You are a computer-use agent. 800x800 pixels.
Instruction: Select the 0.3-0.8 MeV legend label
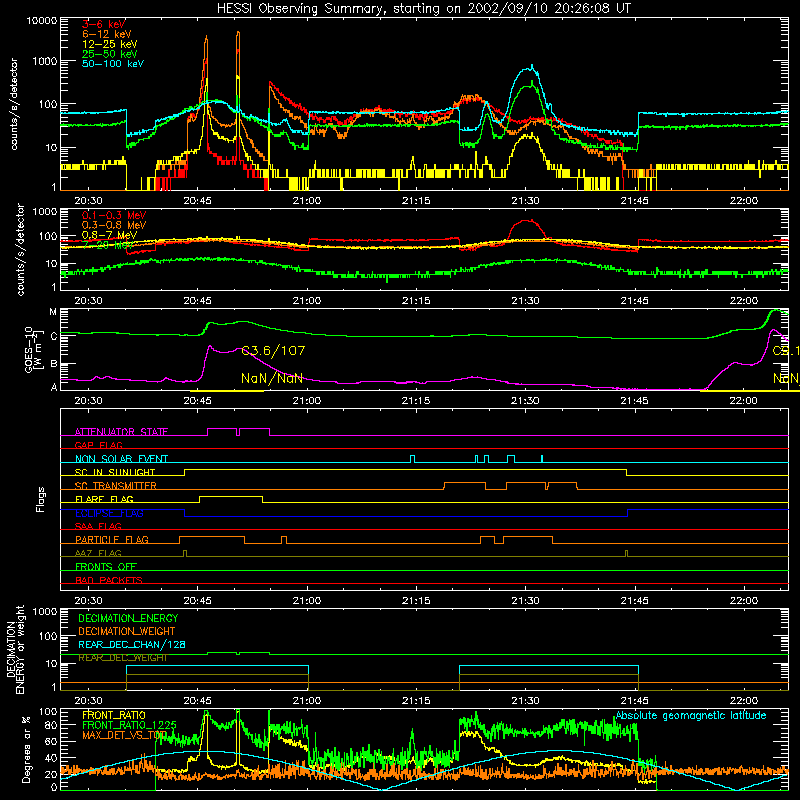tap(114, 226)
